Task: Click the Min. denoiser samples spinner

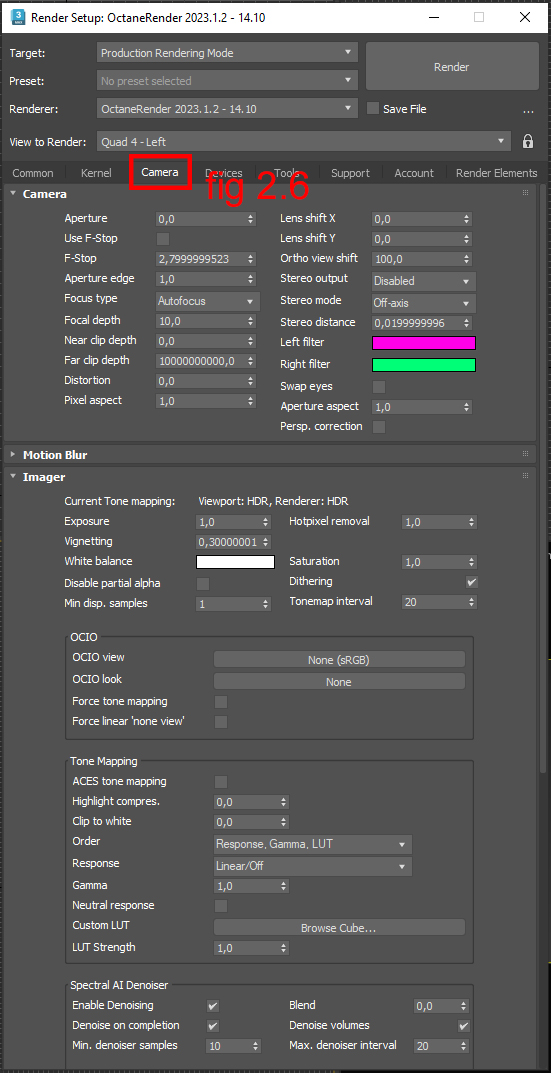Action: pyautogui.click(x=255, y=1046)
